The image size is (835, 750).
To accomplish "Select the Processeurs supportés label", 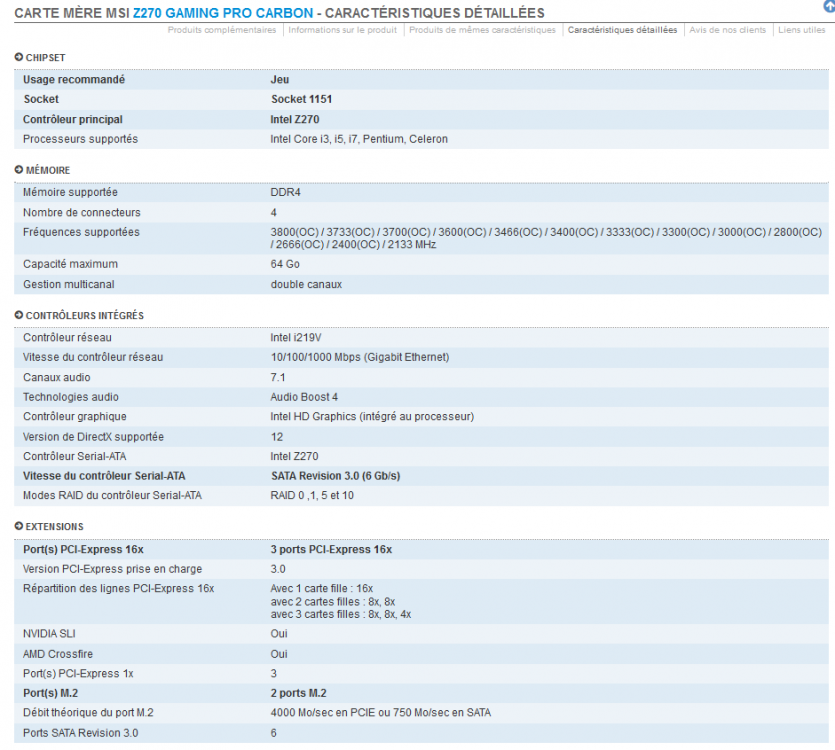I will click(x=80, y=139).
